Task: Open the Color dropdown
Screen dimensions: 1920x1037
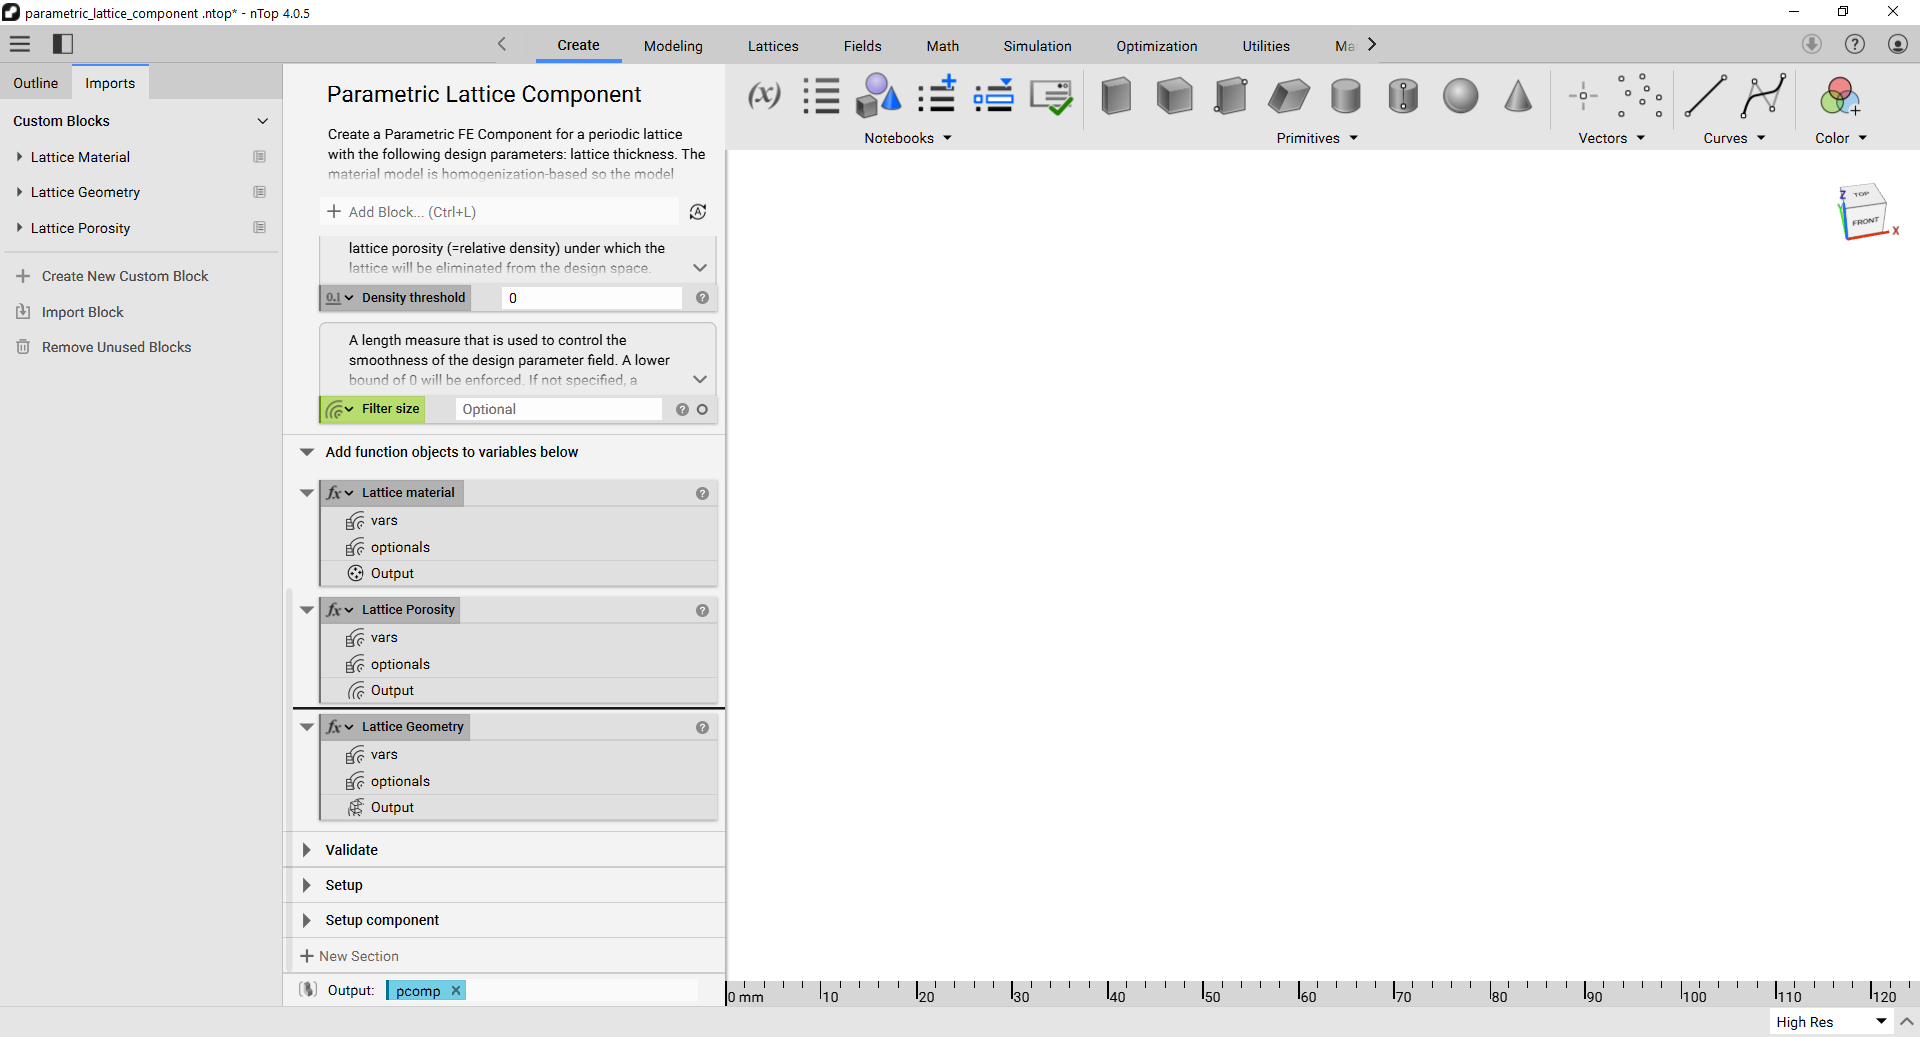Action: click(1841, 138)
